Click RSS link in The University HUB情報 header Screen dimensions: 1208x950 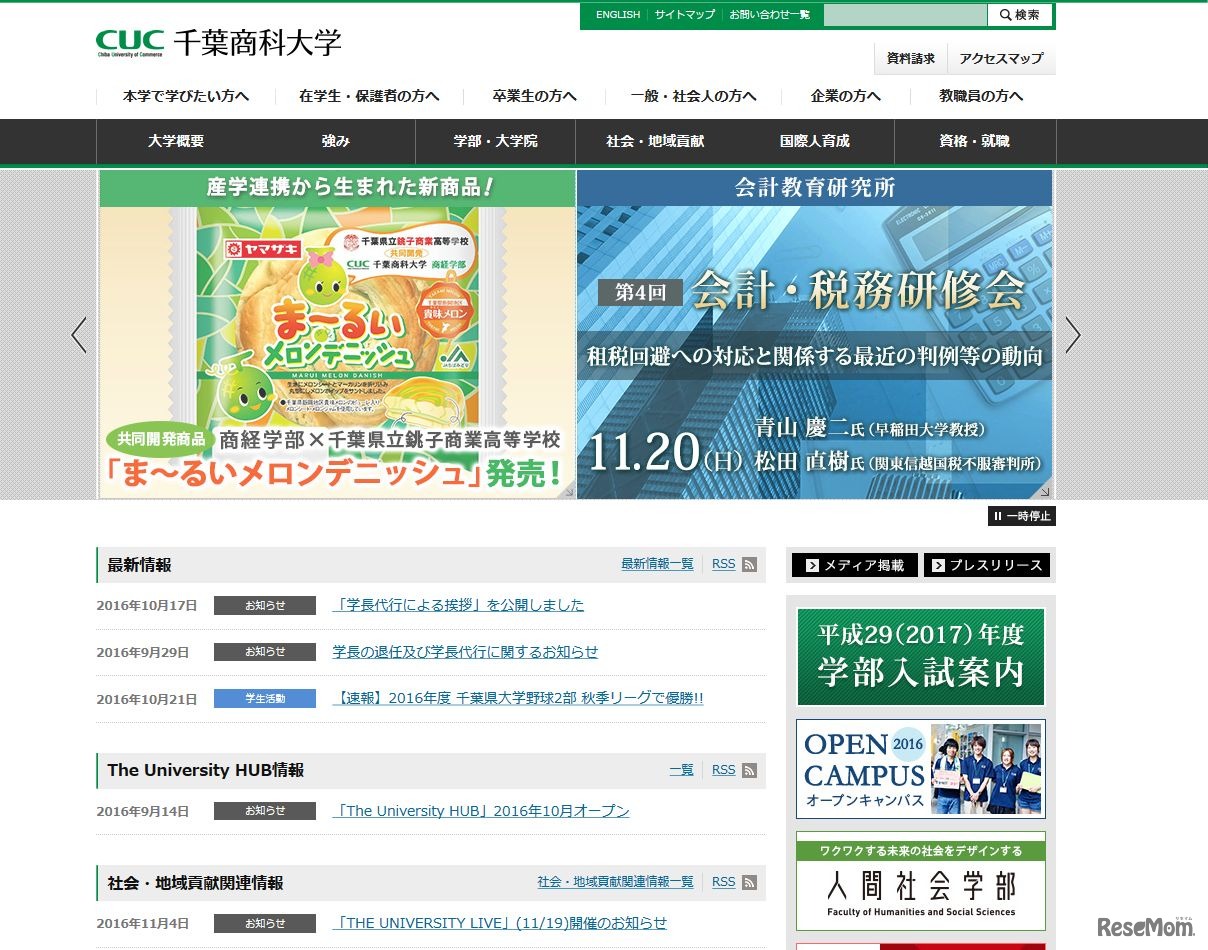tap(723, 770)
